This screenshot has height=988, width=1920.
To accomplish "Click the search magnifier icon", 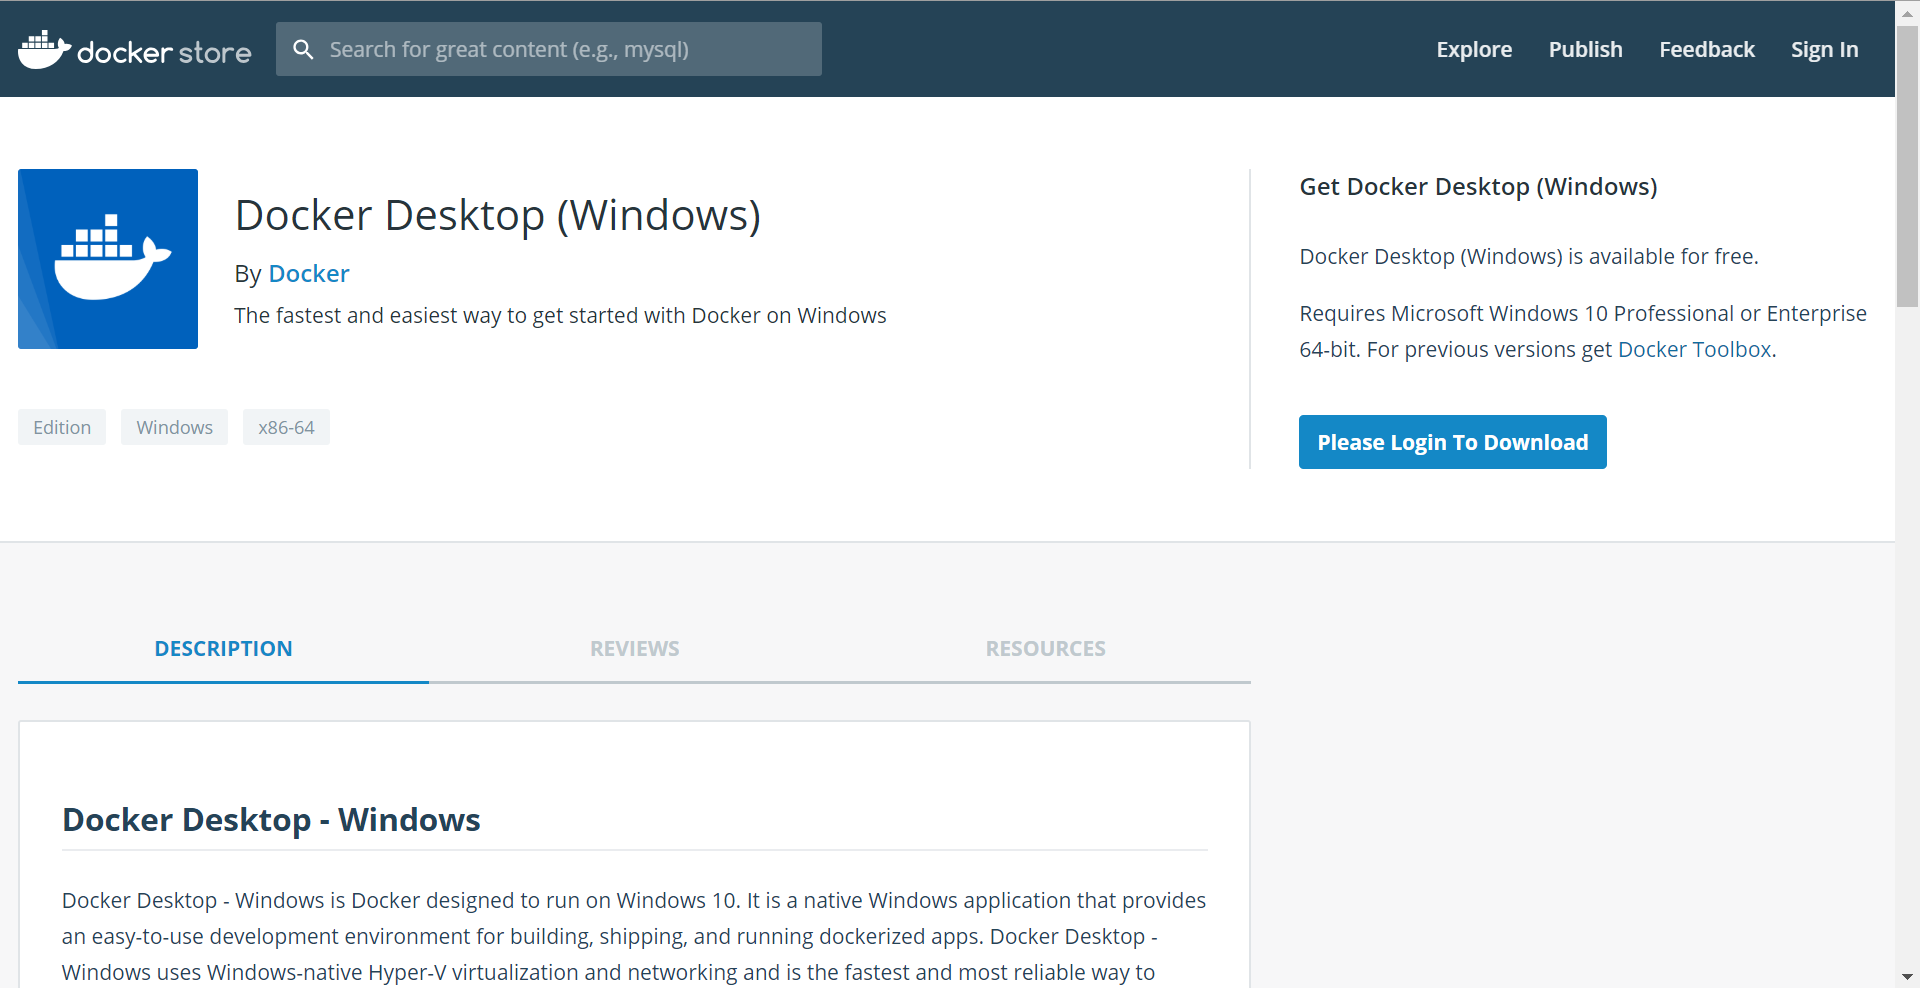I will 303,49.
